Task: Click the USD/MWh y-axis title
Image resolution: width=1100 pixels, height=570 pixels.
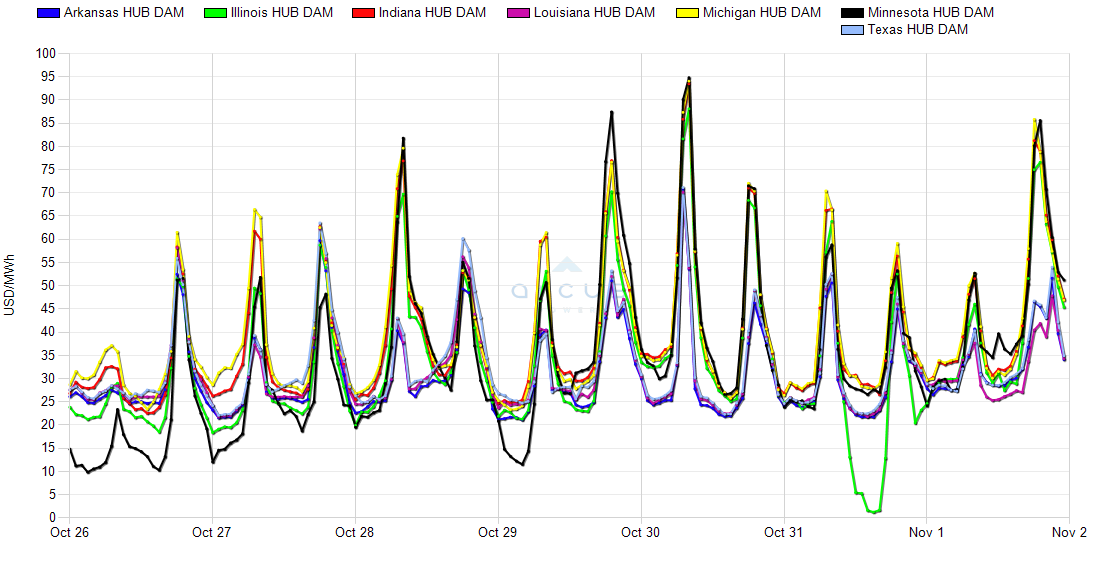Action: point(10,285)
